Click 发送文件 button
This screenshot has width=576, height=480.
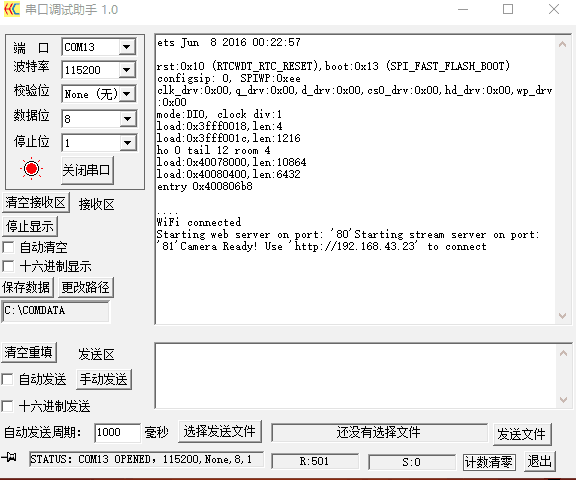522,434
